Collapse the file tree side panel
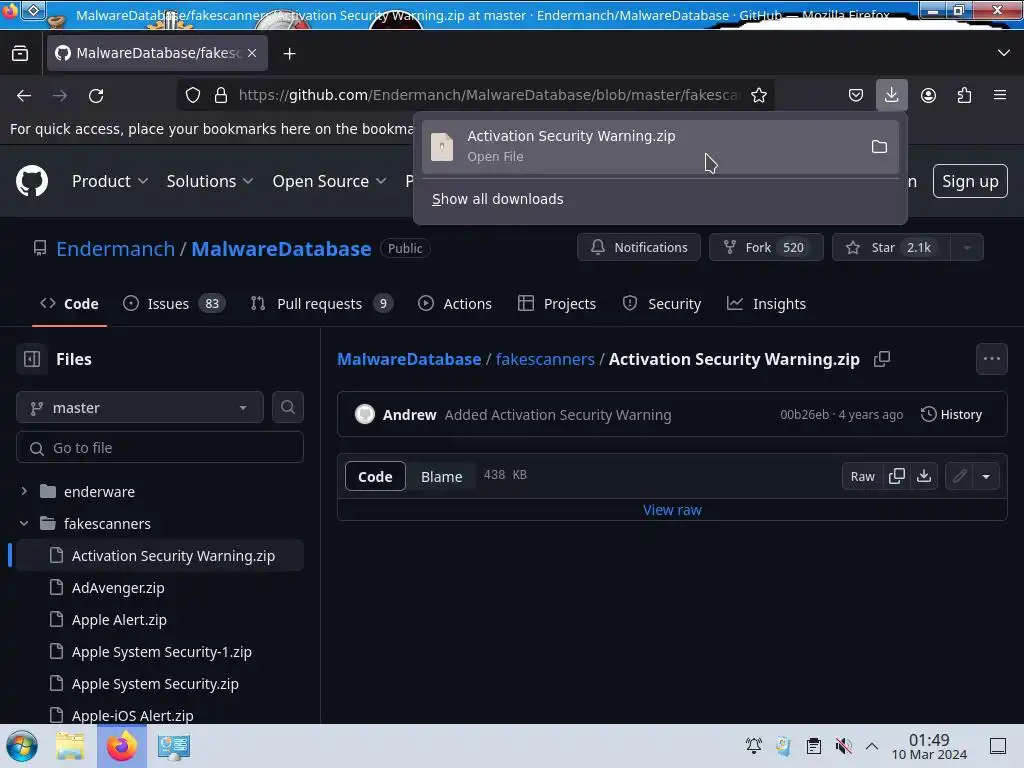This screenshot has height=768, width=1024. pyautogui.click(x=32, y=359)
